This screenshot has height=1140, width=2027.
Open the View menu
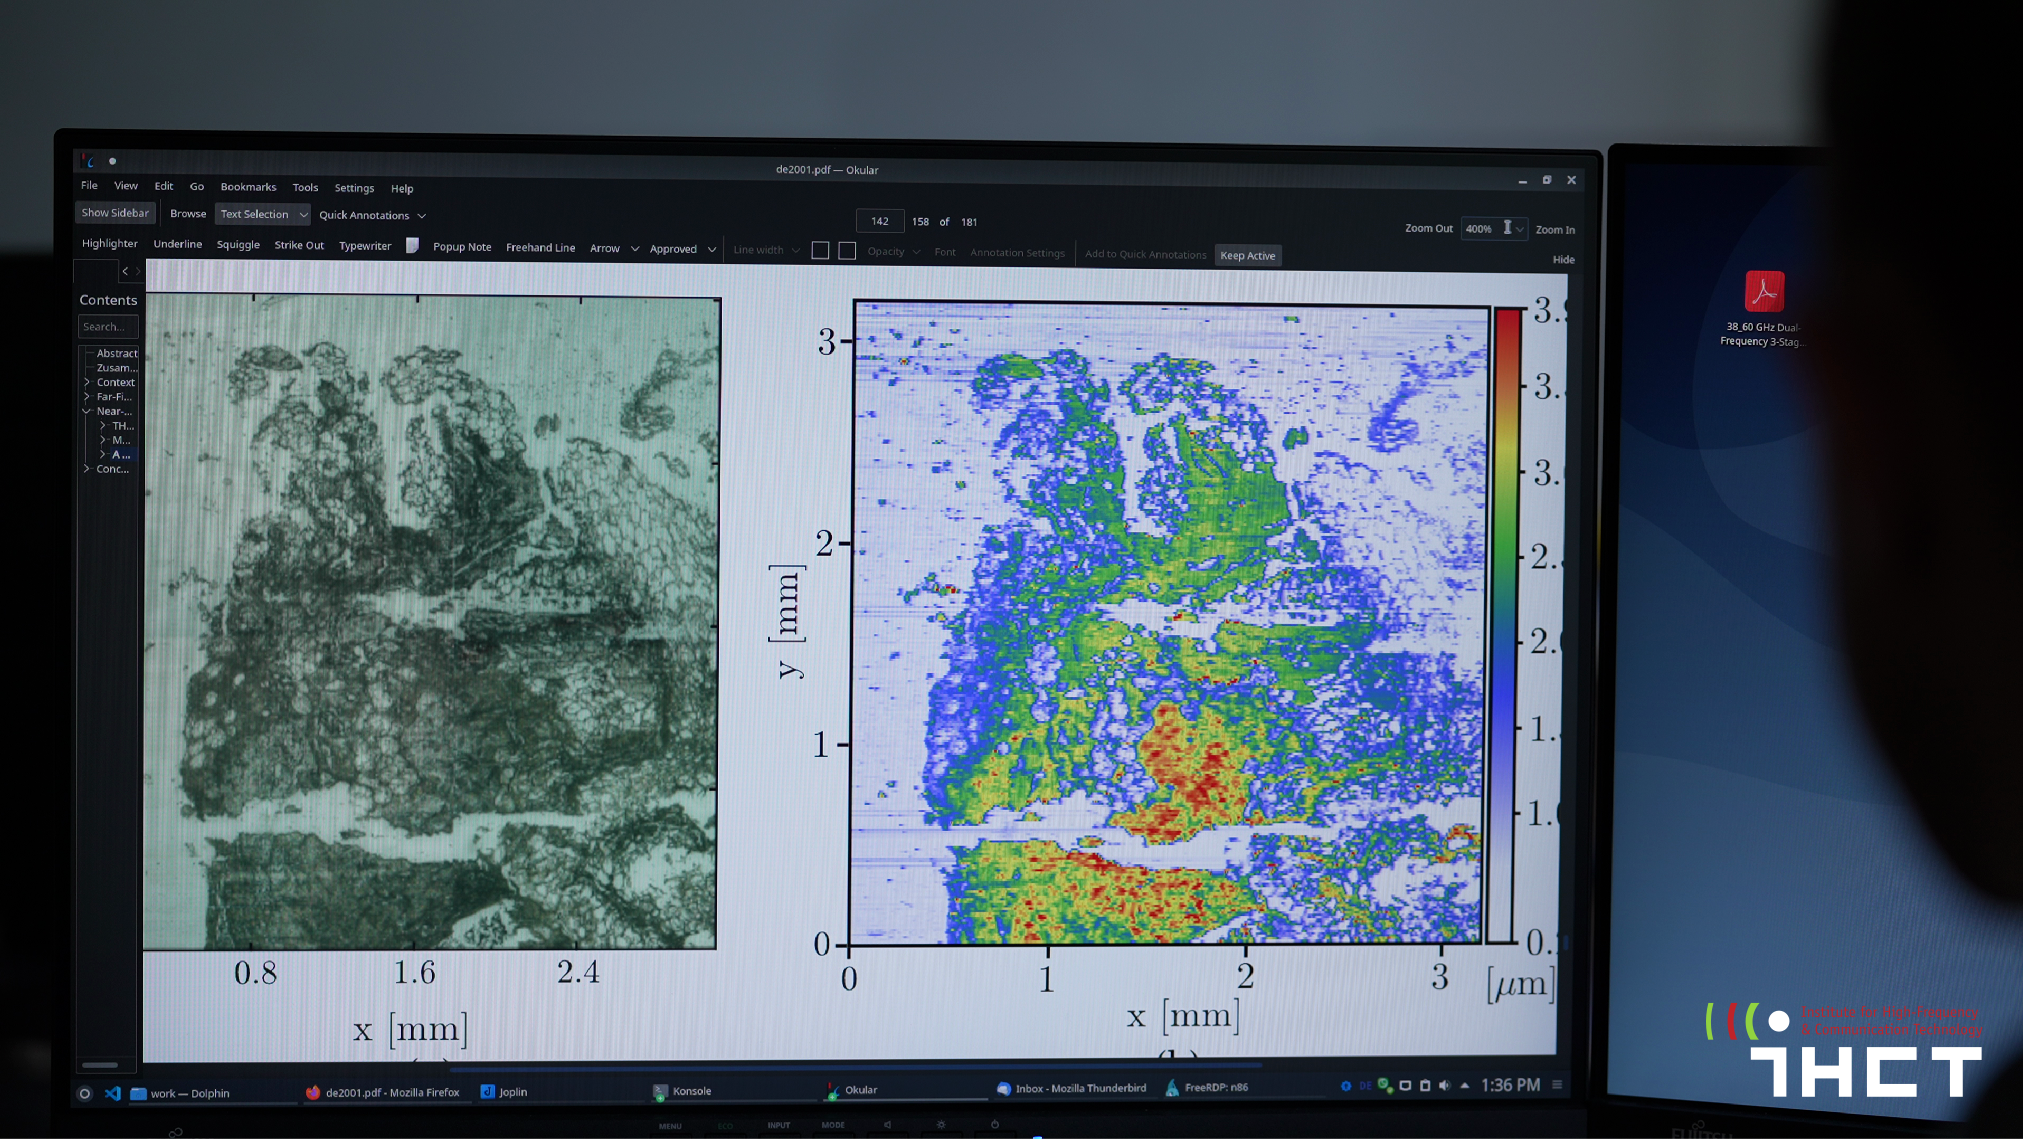point(126,186)
